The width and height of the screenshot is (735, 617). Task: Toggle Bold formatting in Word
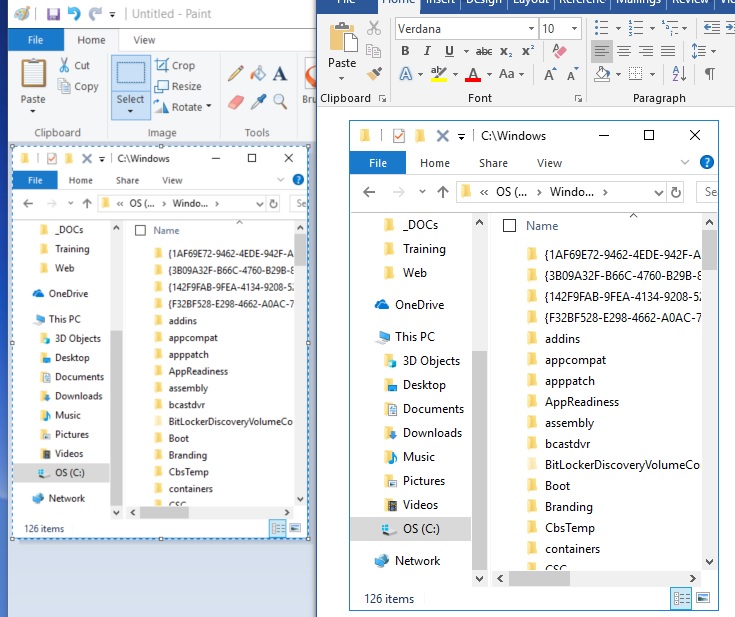tap(405, 51)
